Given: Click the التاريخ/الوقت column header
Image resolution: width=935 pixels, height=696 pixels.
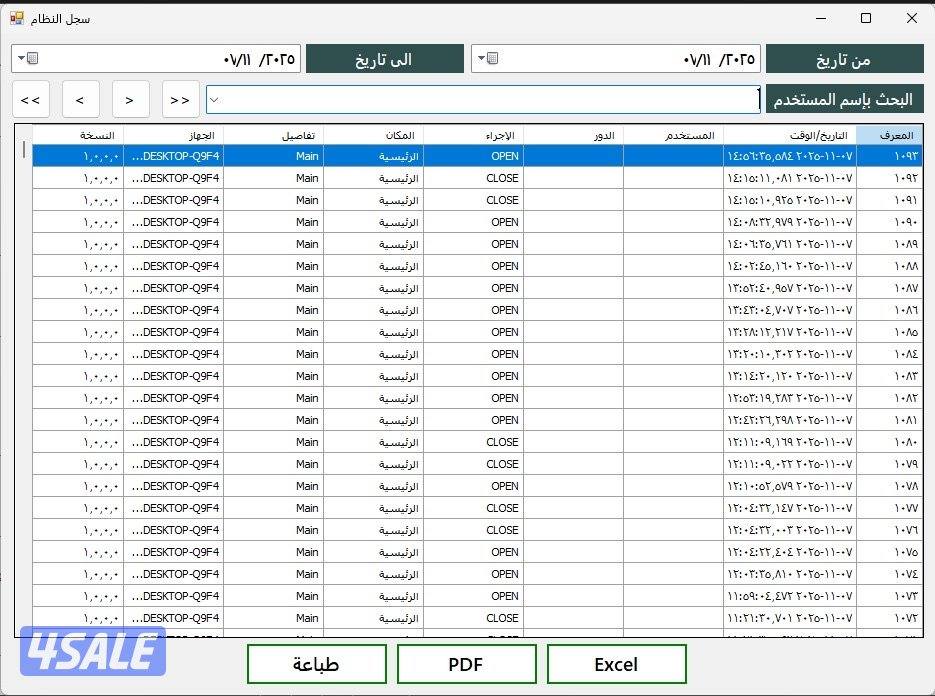Looking at the screenshot, I should coord(790,135).
